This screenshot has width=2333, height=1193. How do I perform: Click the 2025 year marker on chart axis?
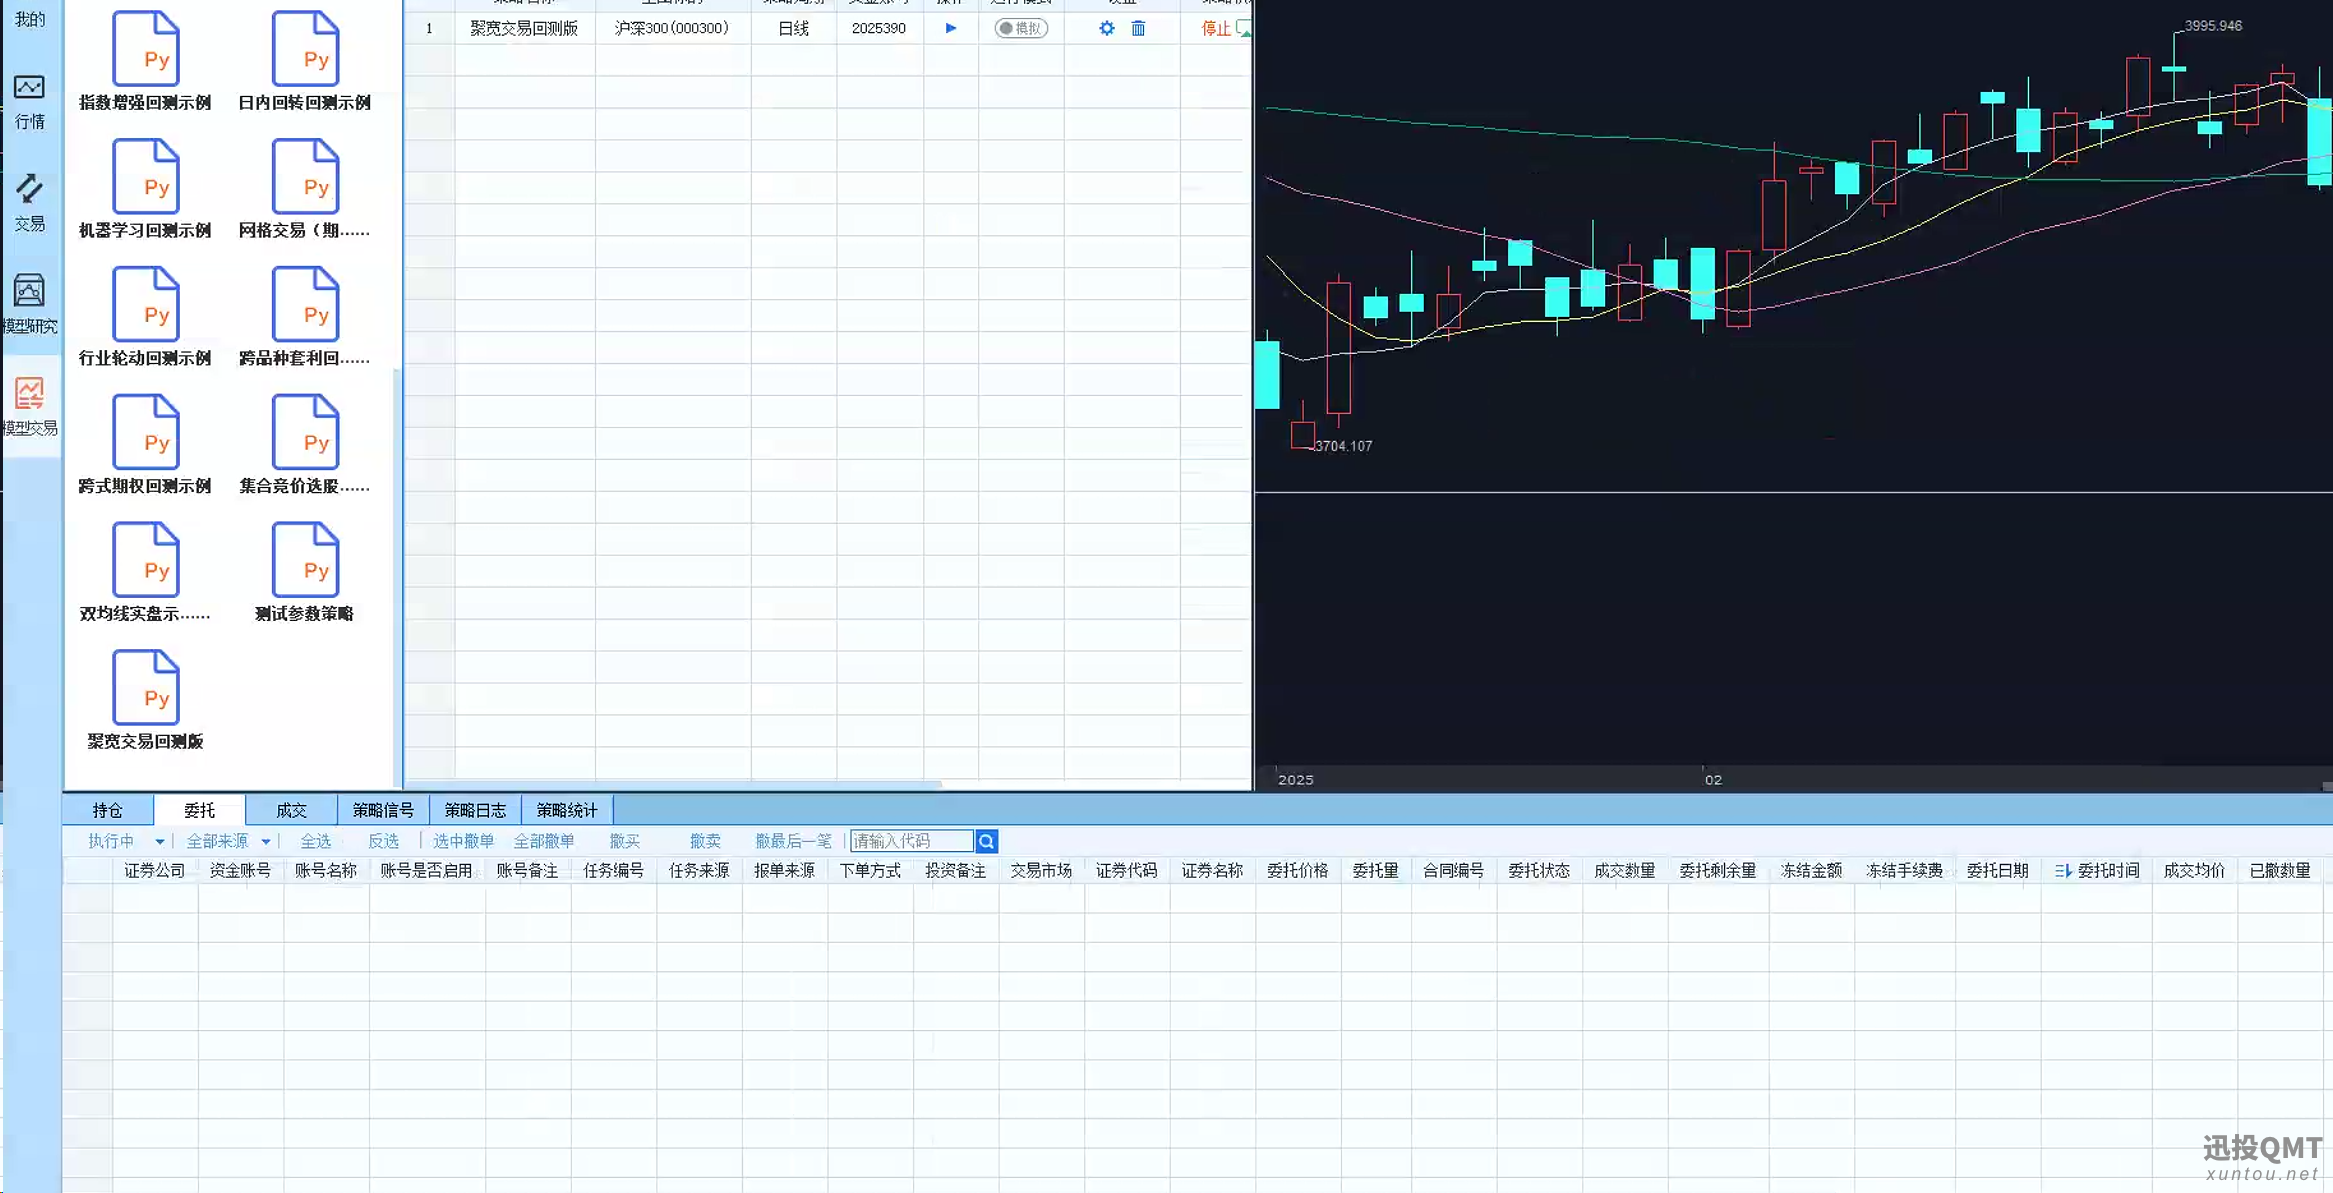1296,779
